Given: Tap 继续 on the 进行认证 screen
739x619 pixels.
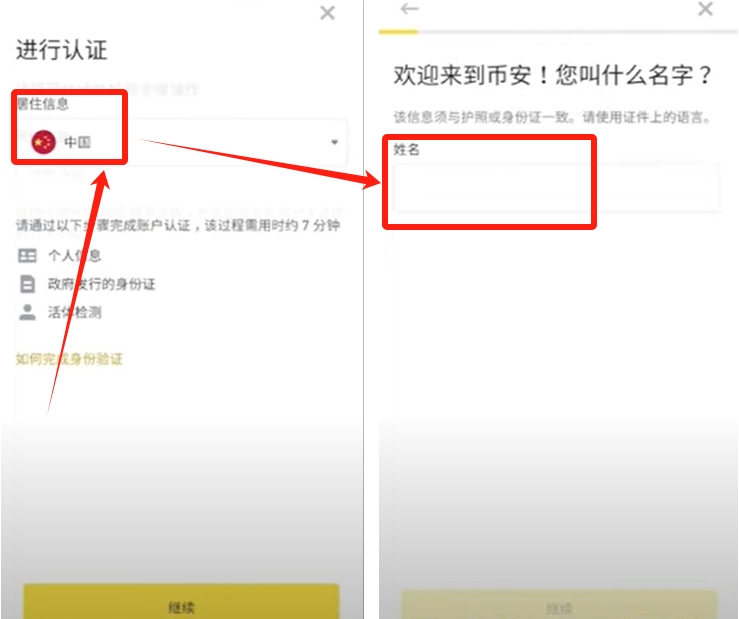Looking at the screenshot, I should pyautogui.click(x=181, y=602).
